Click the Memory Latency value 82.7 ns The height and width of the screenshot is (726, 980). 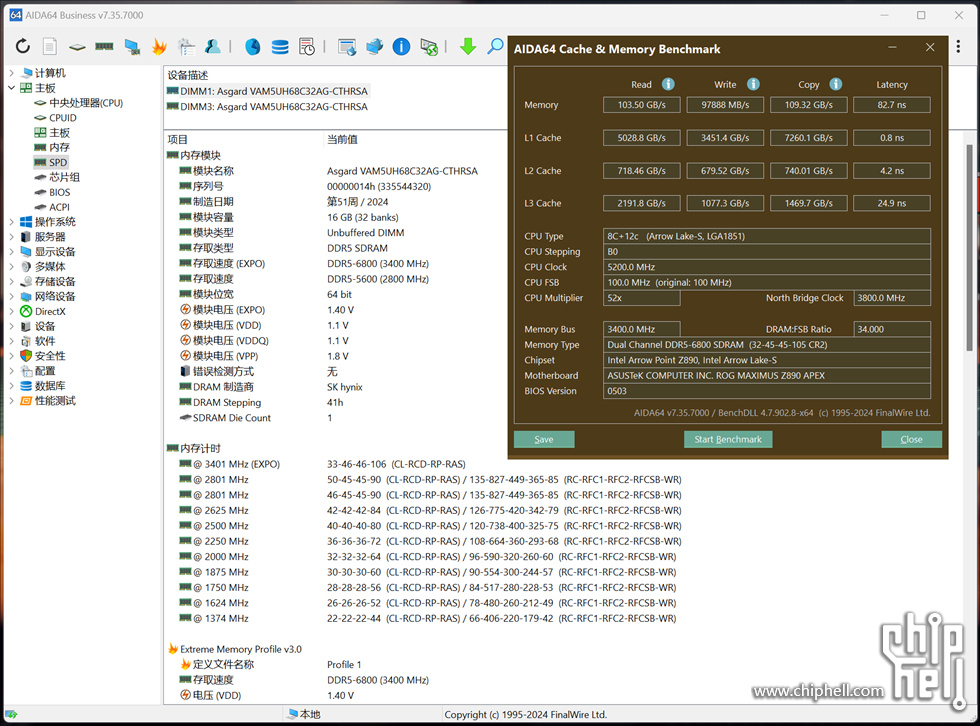point(891,105)
